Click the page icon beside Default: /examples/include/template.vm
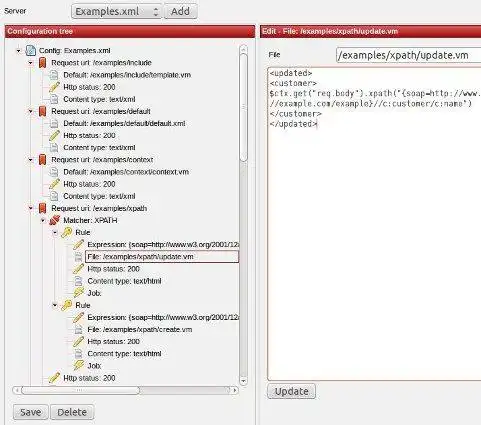 [x=54, y=75]
